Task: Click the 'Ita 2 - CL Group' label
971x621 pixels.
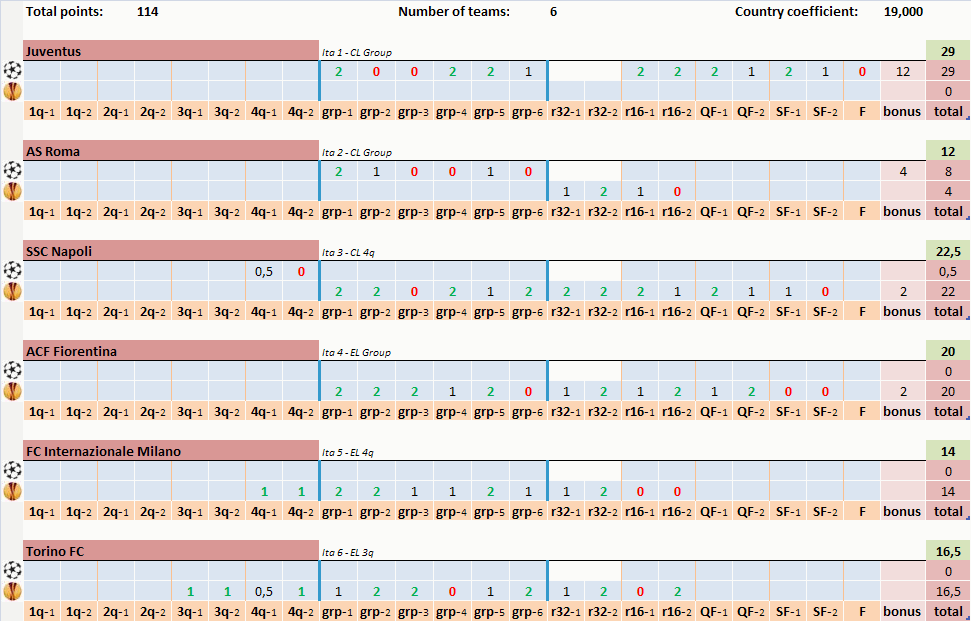Action: tap(357, 152)
